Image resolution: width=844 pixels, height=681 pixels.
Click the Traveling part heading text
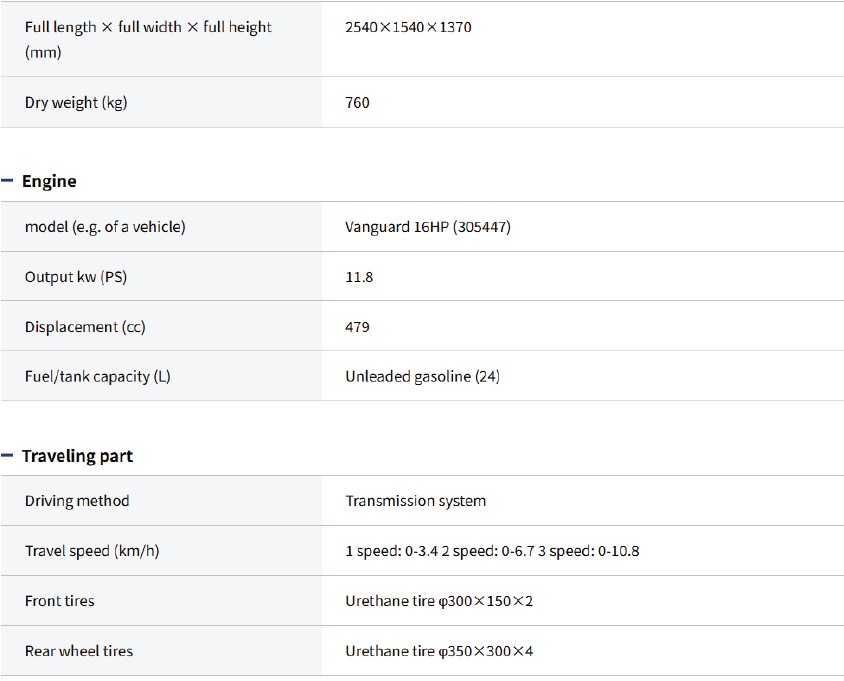pos(77,456)
